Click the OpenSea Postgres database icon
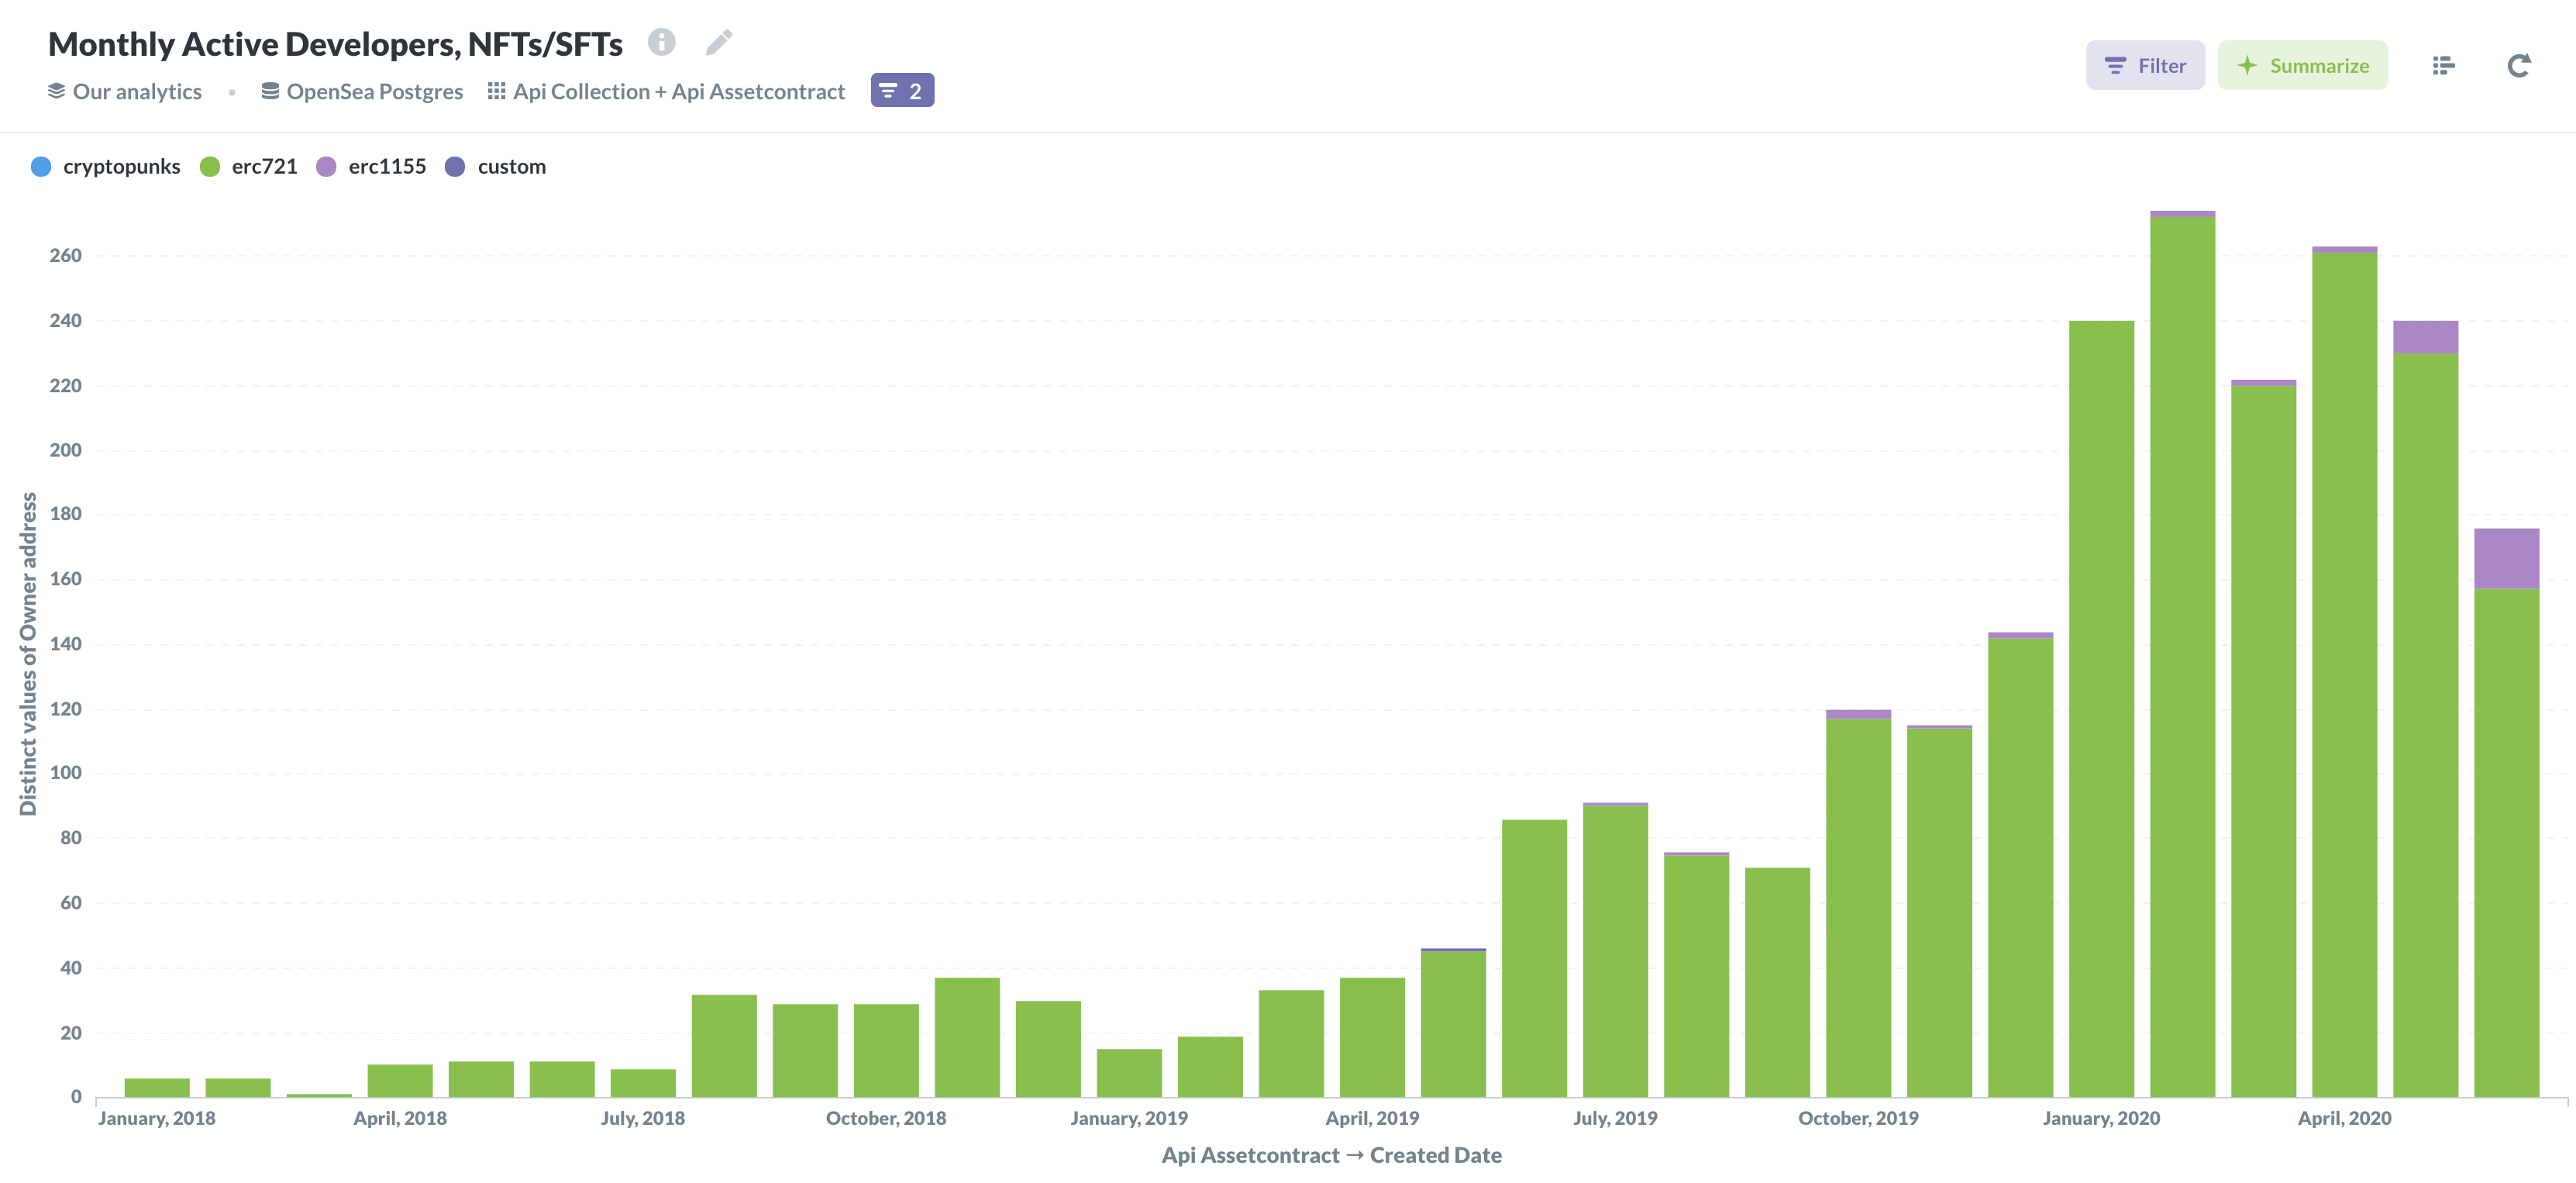 (270, 91)
